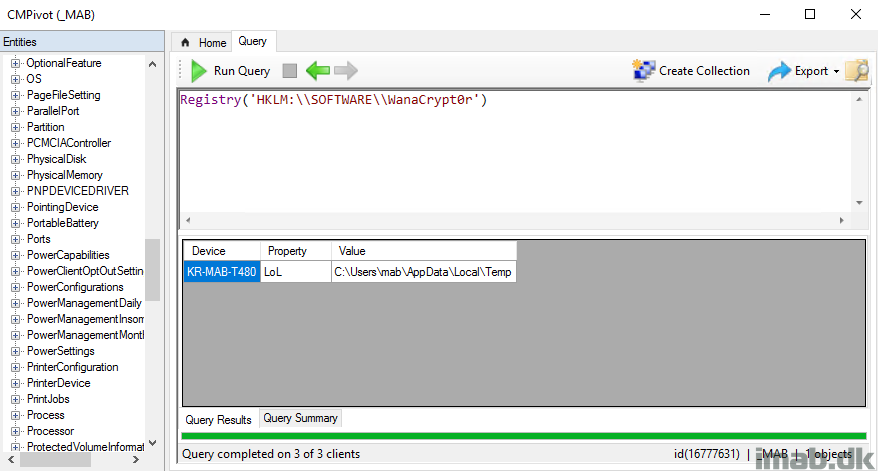The height and width of the screenshot is (471, 878).
Task: Click into the query editor text
Action: click(334, 100)
